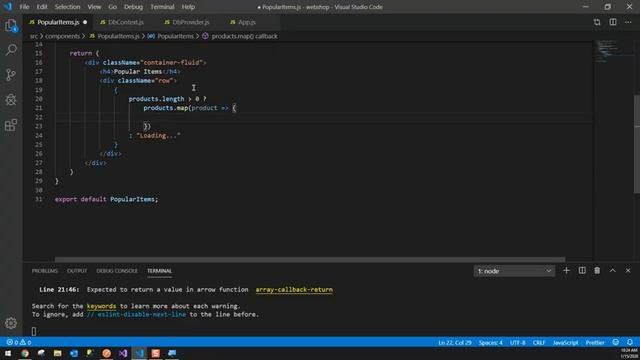Image resolution: width=640 pixels, height=360 pixels.
Task: Click the editor horizontal scrollbar
Action: pyautogui.click(x=310, y=260)
